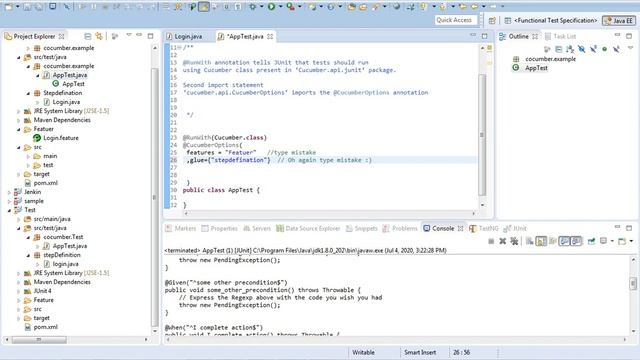Viewport: 640px width, 360px height.
Task: Toggle Hide Non-Public Members green dot in Outline
Action: tap(604, 49)
